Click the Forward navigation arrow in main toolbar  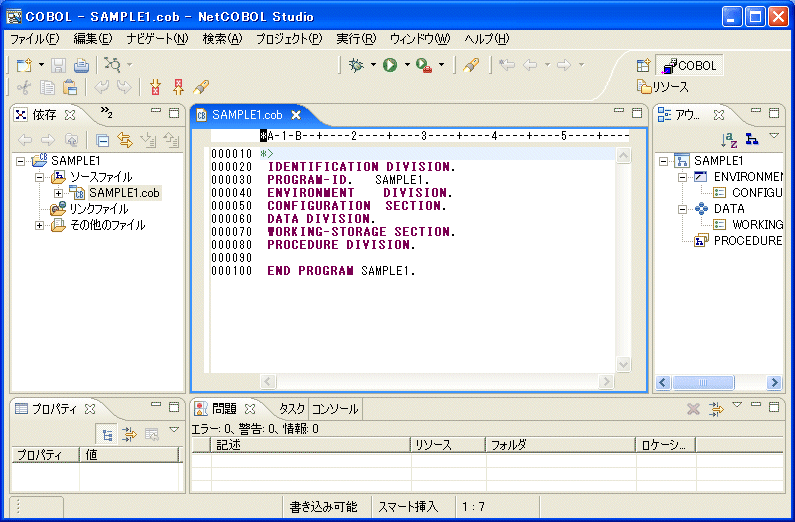(564, 65)
